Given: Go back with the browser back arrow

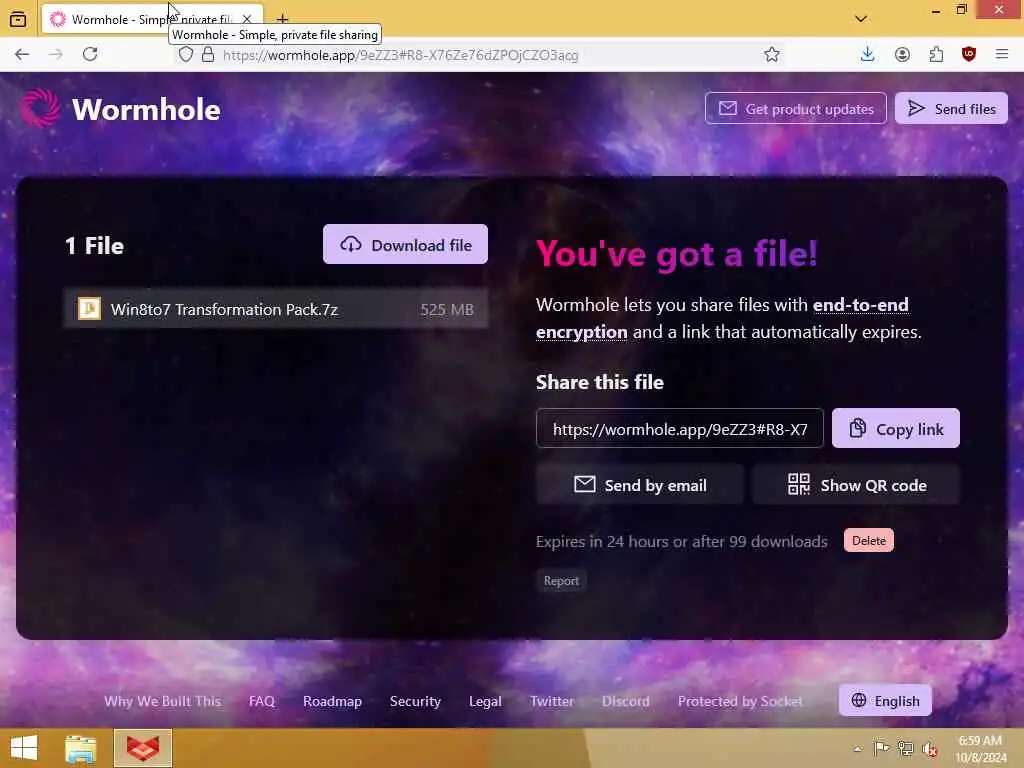Looking at the screenshot, I should coord(22,54).
